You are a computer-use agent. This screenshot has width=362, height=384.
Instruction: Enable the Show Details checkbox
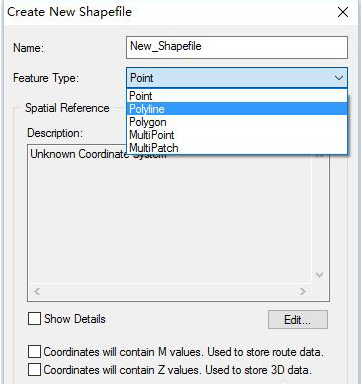pyautogui.click(x=34, y=319)
